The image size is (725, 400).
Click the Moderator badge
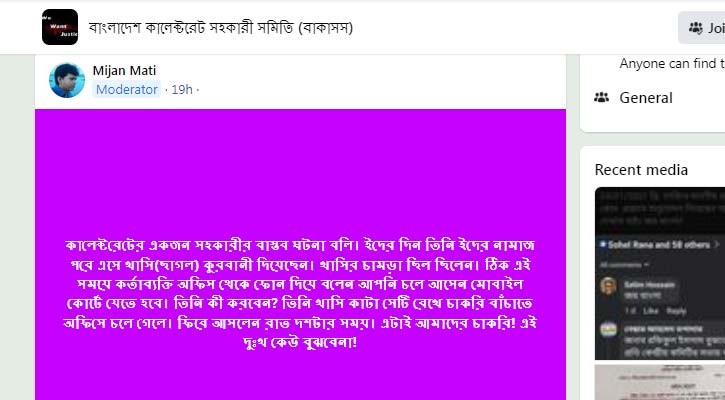(x=126, y=89)
